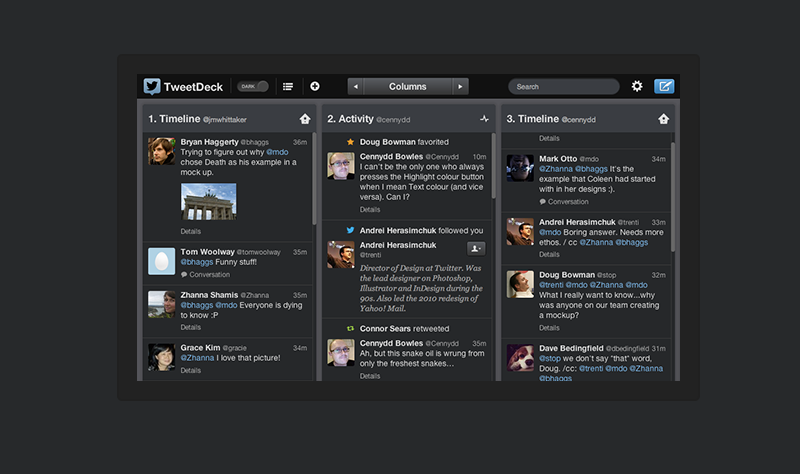Open Details under Andrei's Boring answer tweet

549,254
